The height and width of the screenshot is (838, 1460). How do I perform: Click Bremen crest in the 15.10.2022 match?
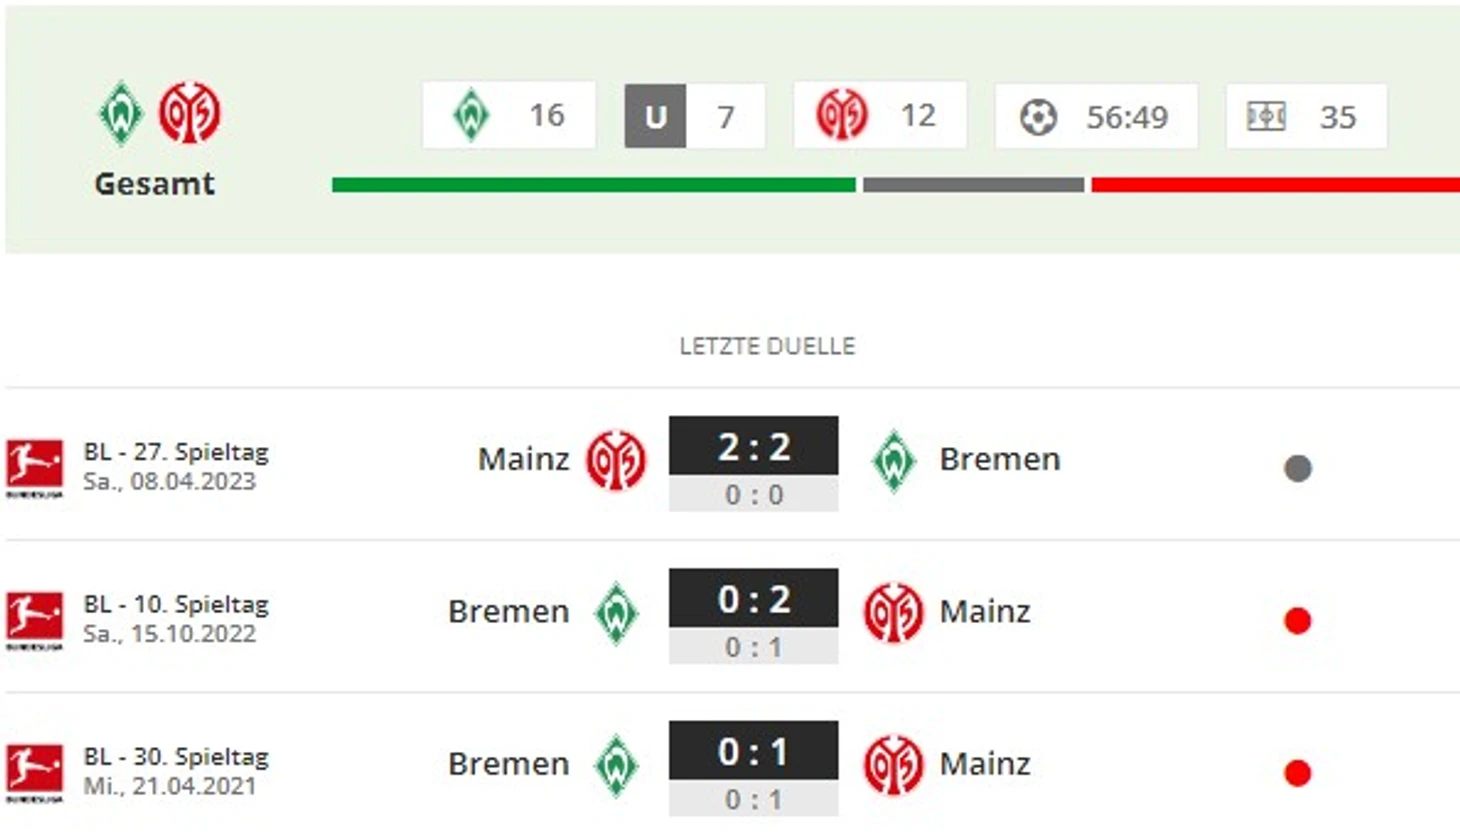tap(616, 612)
